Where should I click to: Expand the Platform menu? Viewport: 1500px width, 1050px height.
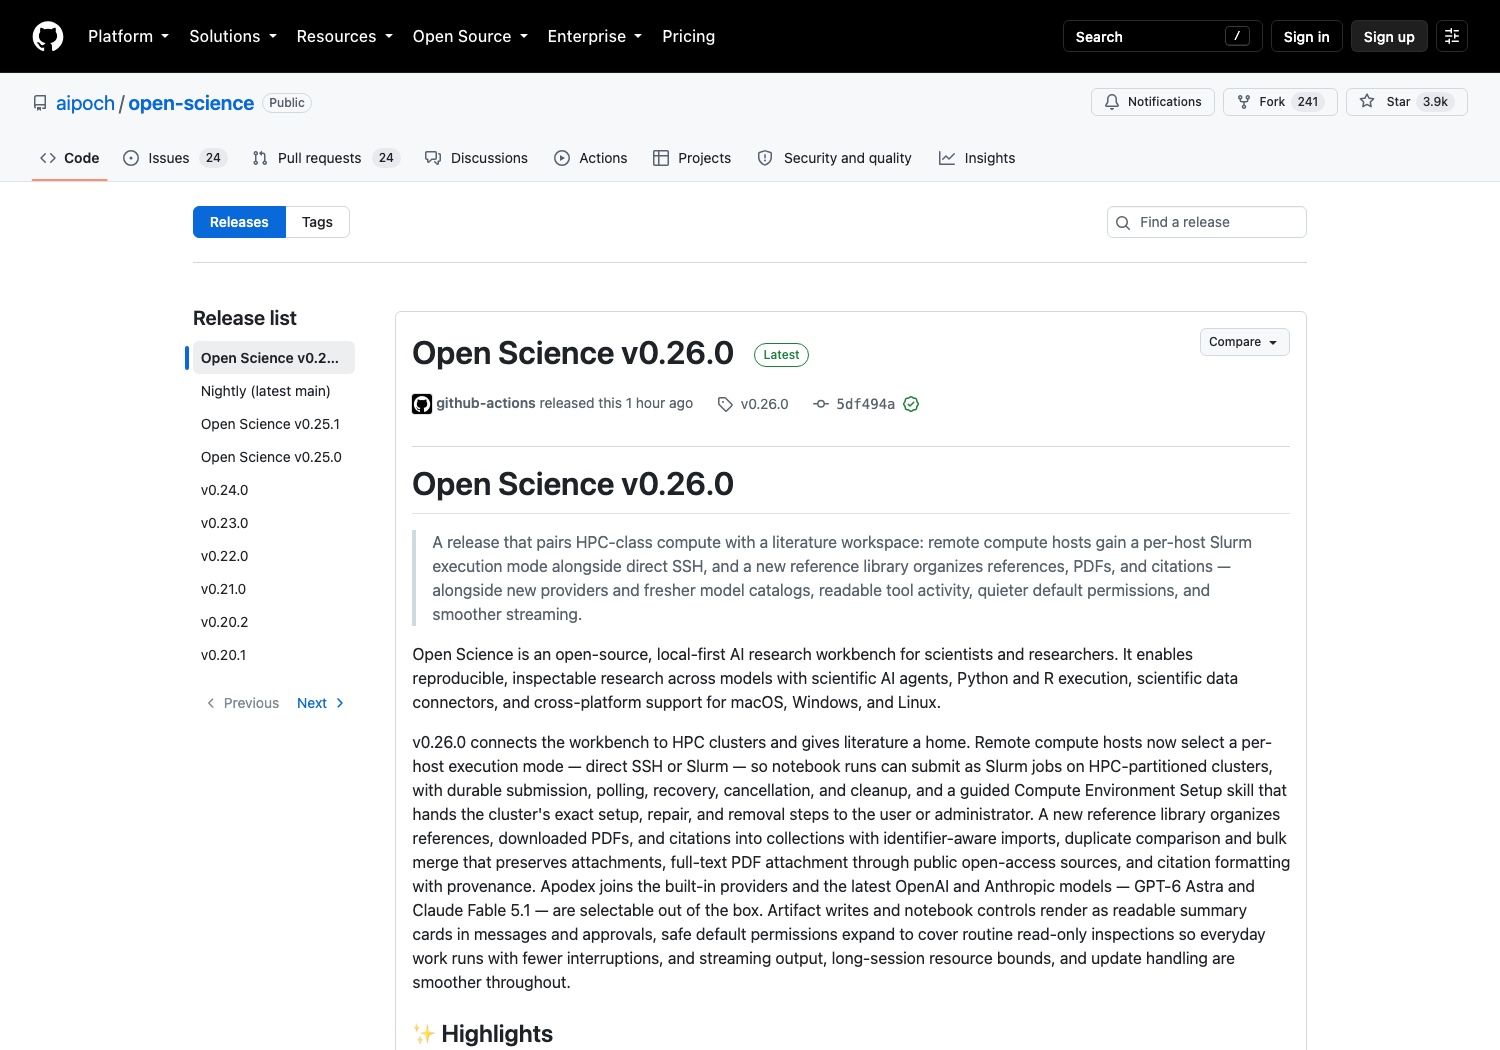click(x=129, y=36)
